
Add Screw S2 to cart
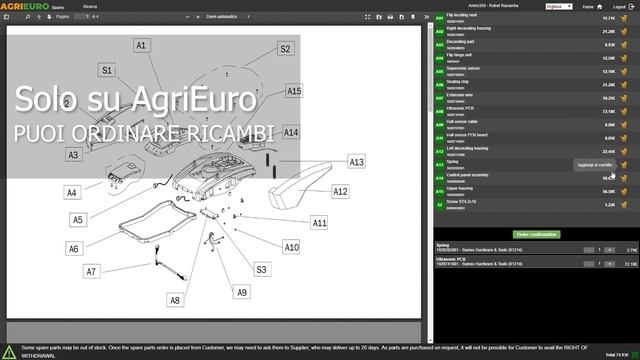624,205
